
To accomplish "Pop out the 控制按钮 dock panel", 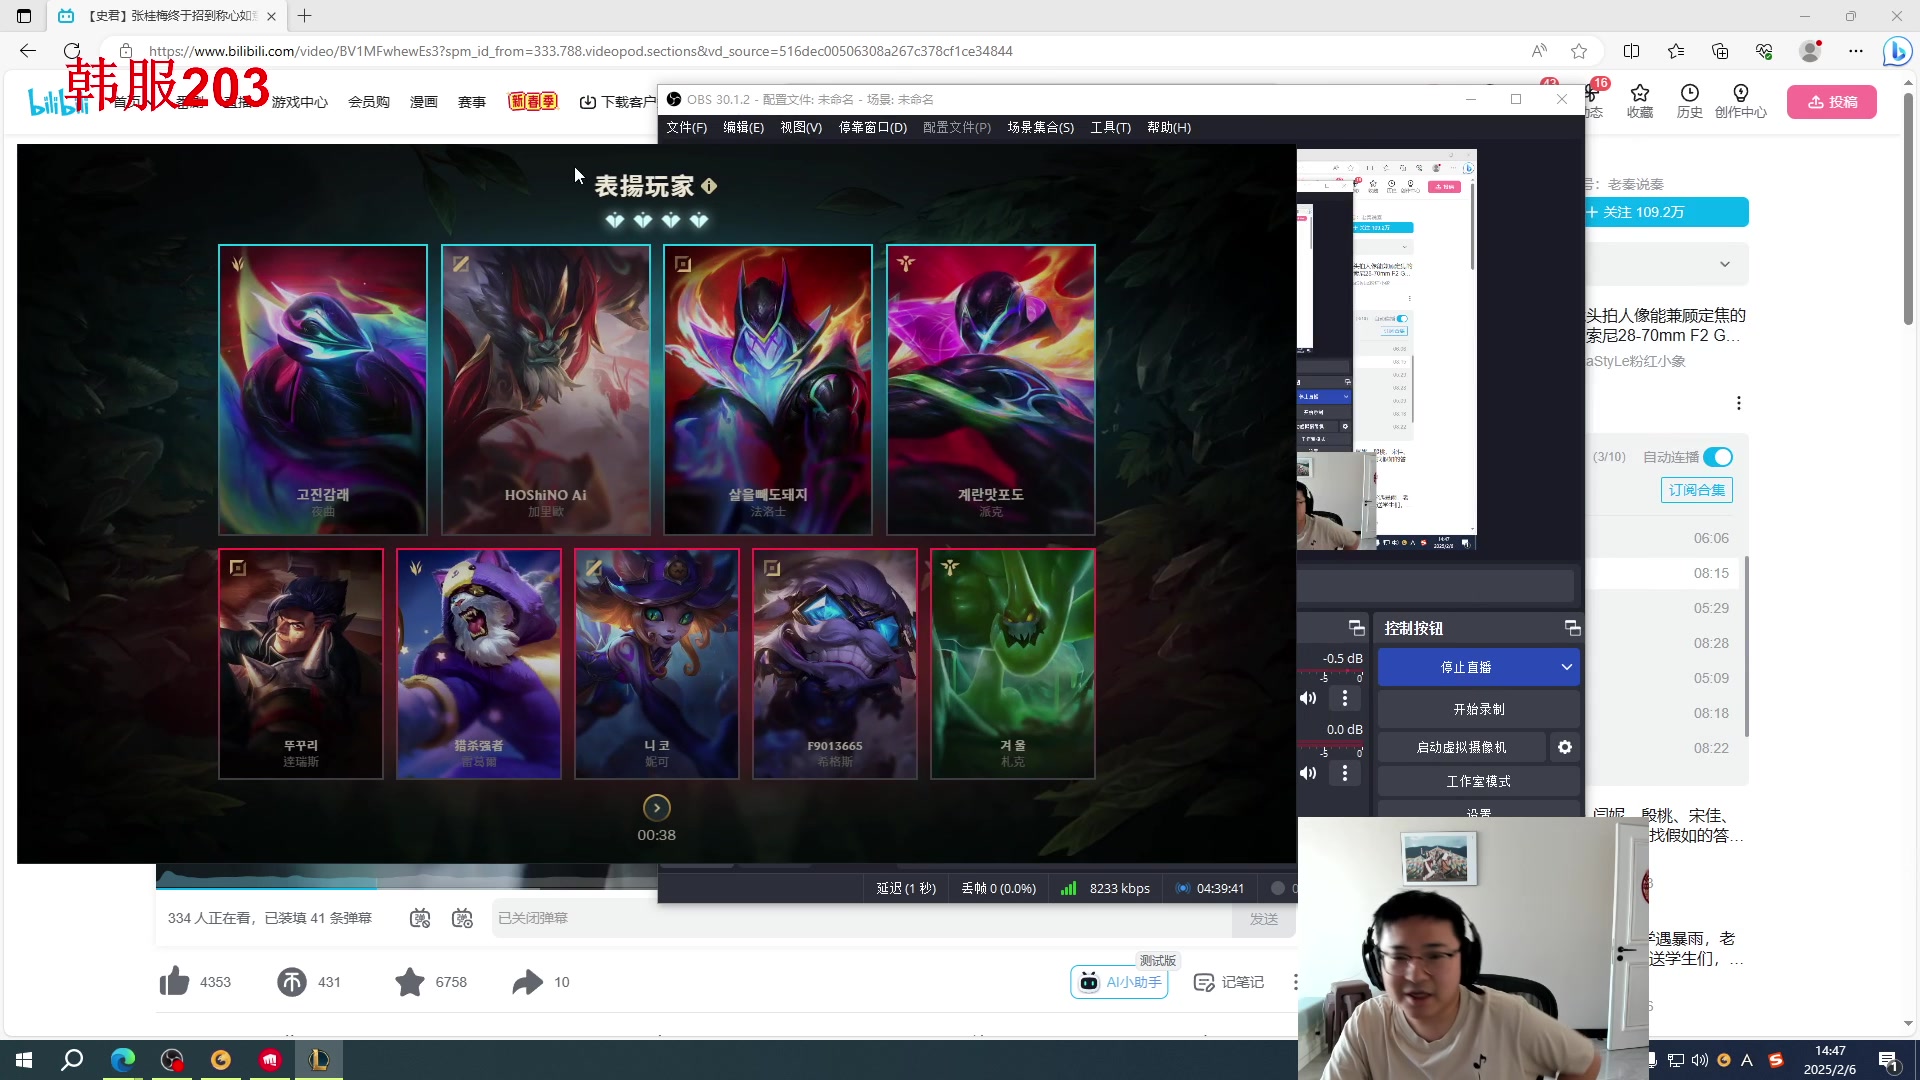I will [1572, 628].
